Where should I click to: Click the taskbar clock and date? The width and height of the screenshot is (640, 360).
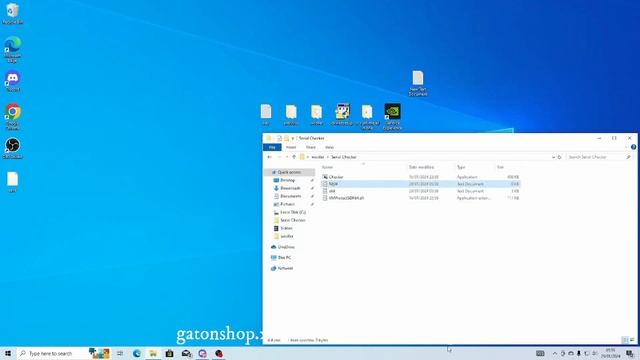(611, 353)
